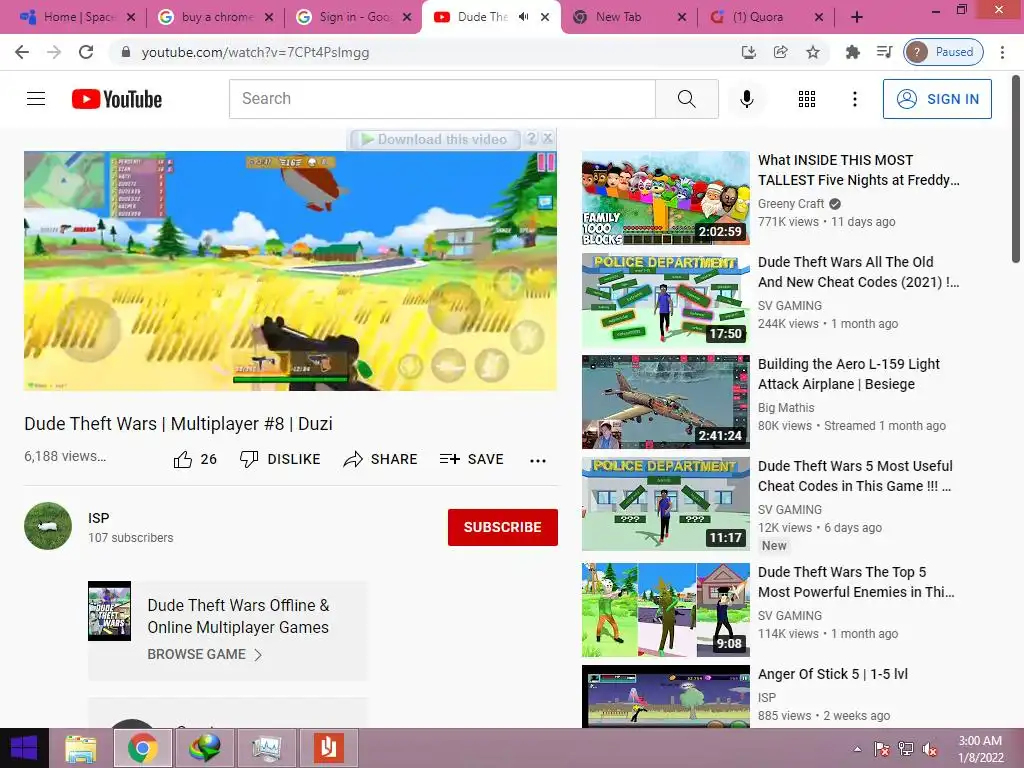The width and height of the screenshot is (1024, 768).
Task: Open Top 5 Most Powerful Enemies thumbnail
Action: (665, 610)
